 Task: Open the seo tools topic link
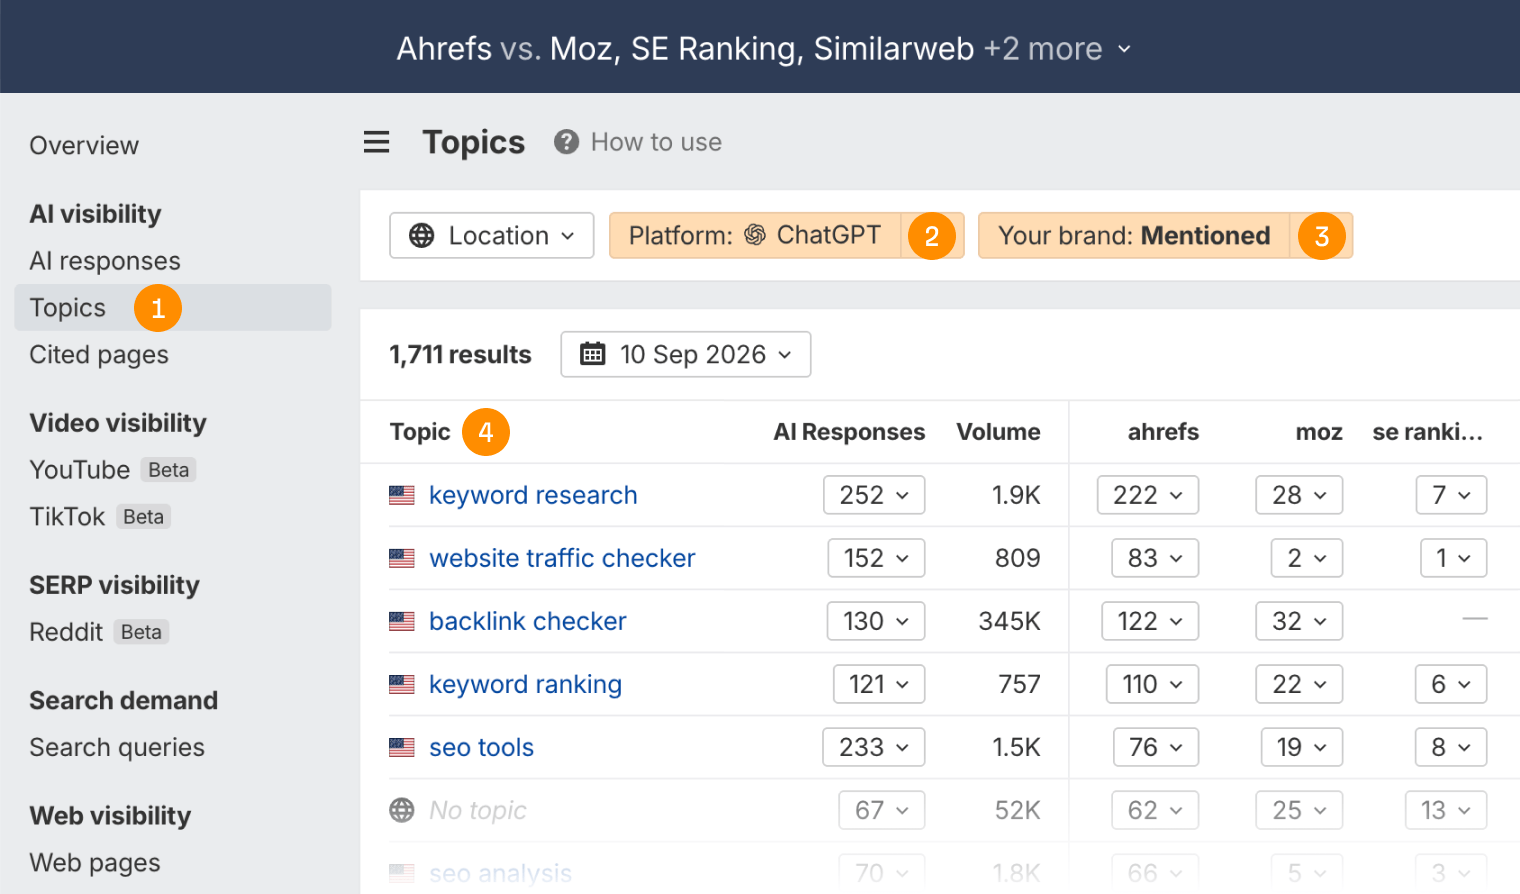click(481, 747)
